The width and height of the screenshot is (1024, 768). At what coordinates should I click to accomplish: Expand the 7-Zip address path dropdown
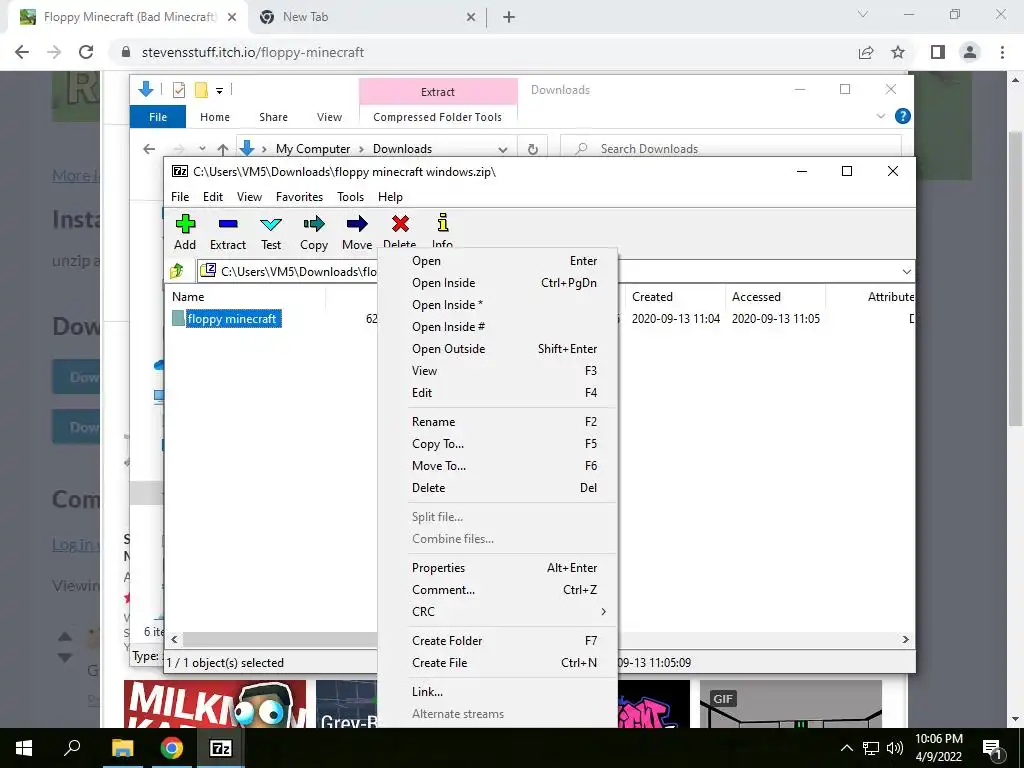pos(906,272)
